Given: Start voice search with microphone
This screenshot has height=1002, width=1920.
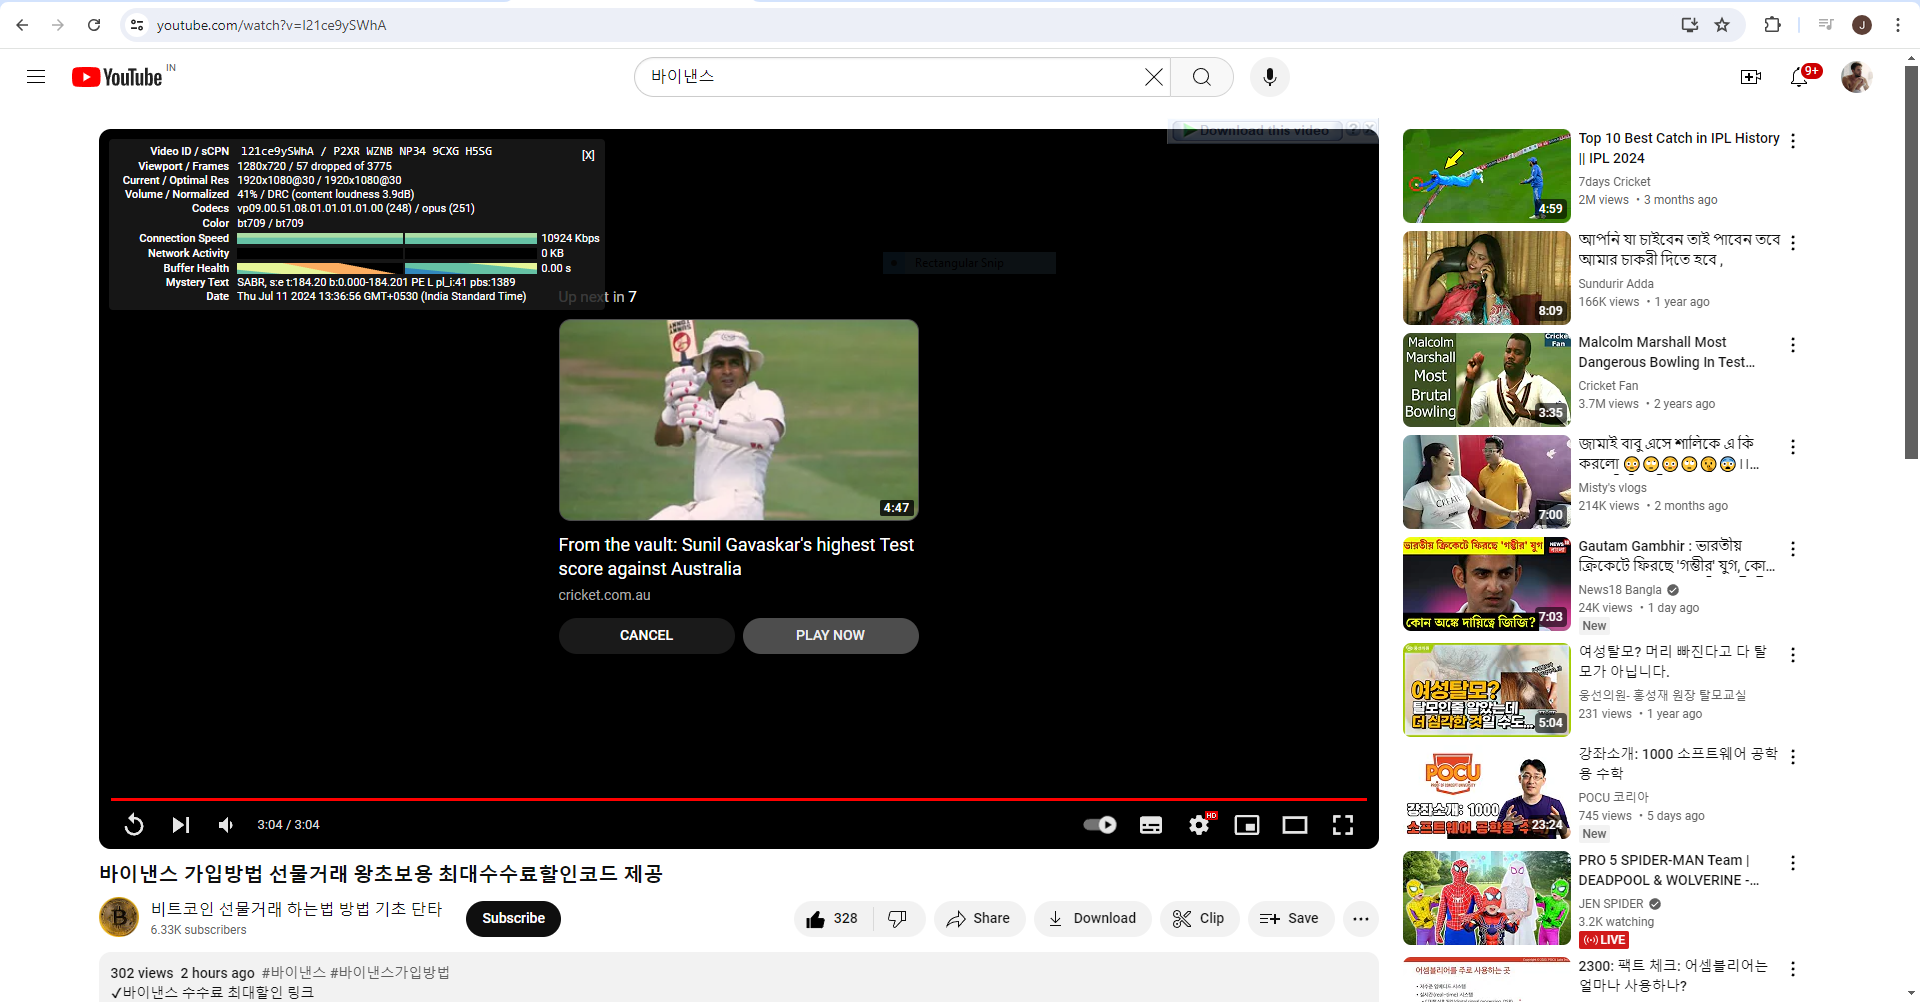Looking at the screenshot, I should click(1270, 77).
